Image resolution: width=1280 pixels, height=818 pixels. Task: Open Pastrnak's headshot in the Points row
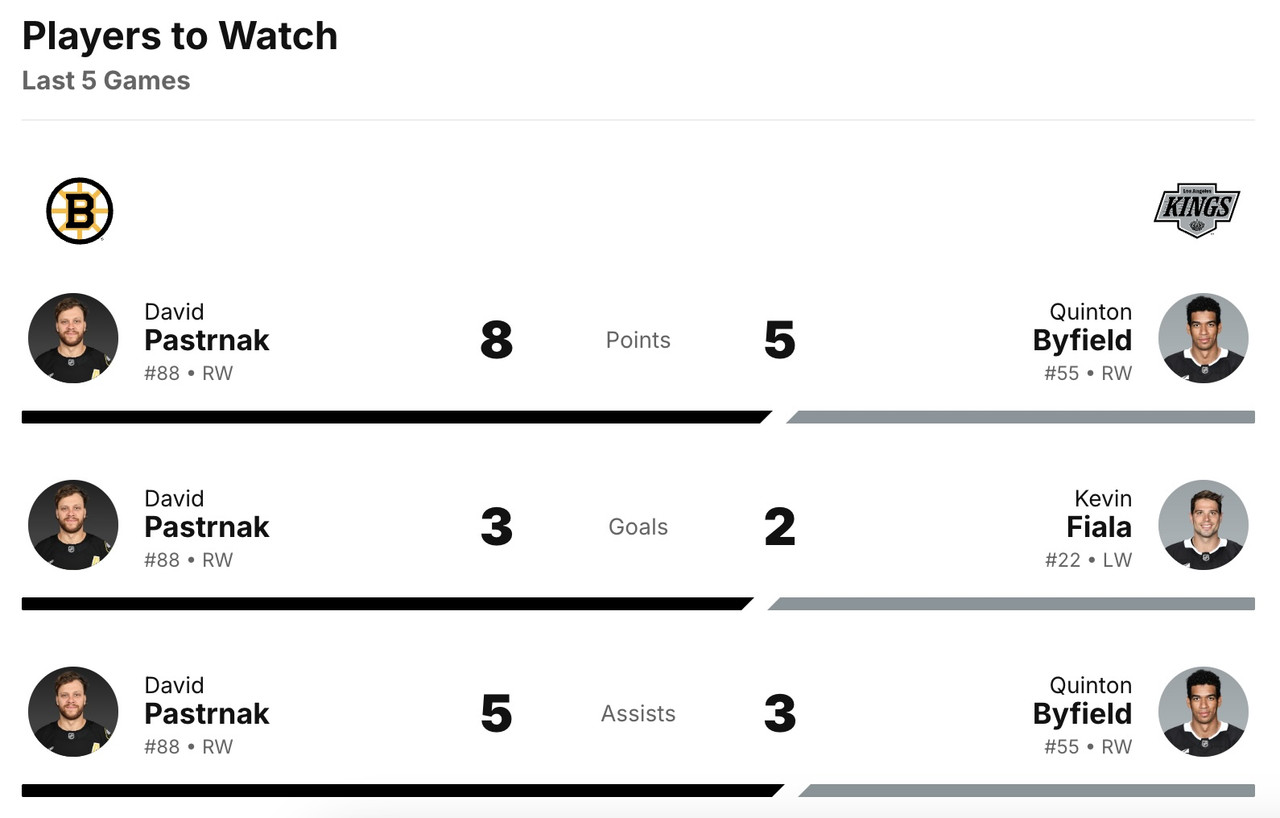click(73, 338)
